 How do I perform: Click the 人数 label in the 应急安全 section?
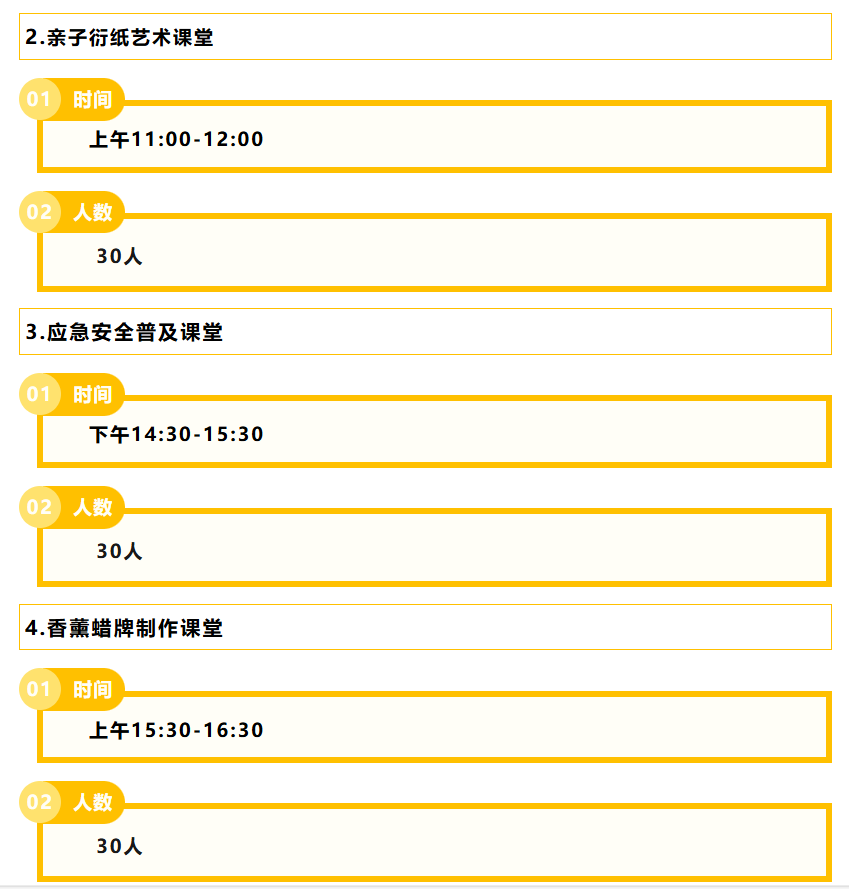[92, 507]
